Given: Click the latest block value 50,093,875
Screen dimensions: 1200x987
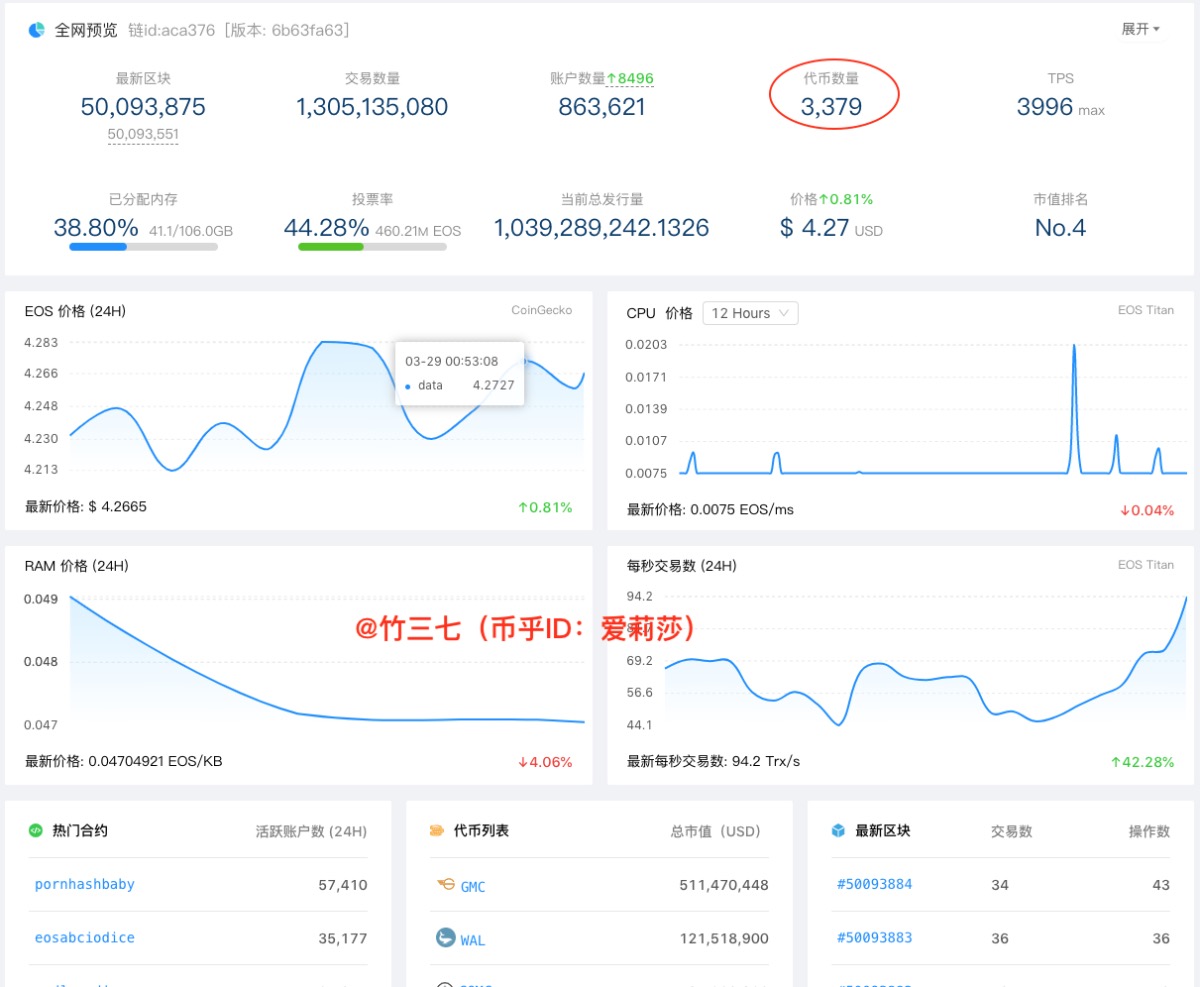Looking at the screenshot, I should pyautogui.click(x=143, y=107).
